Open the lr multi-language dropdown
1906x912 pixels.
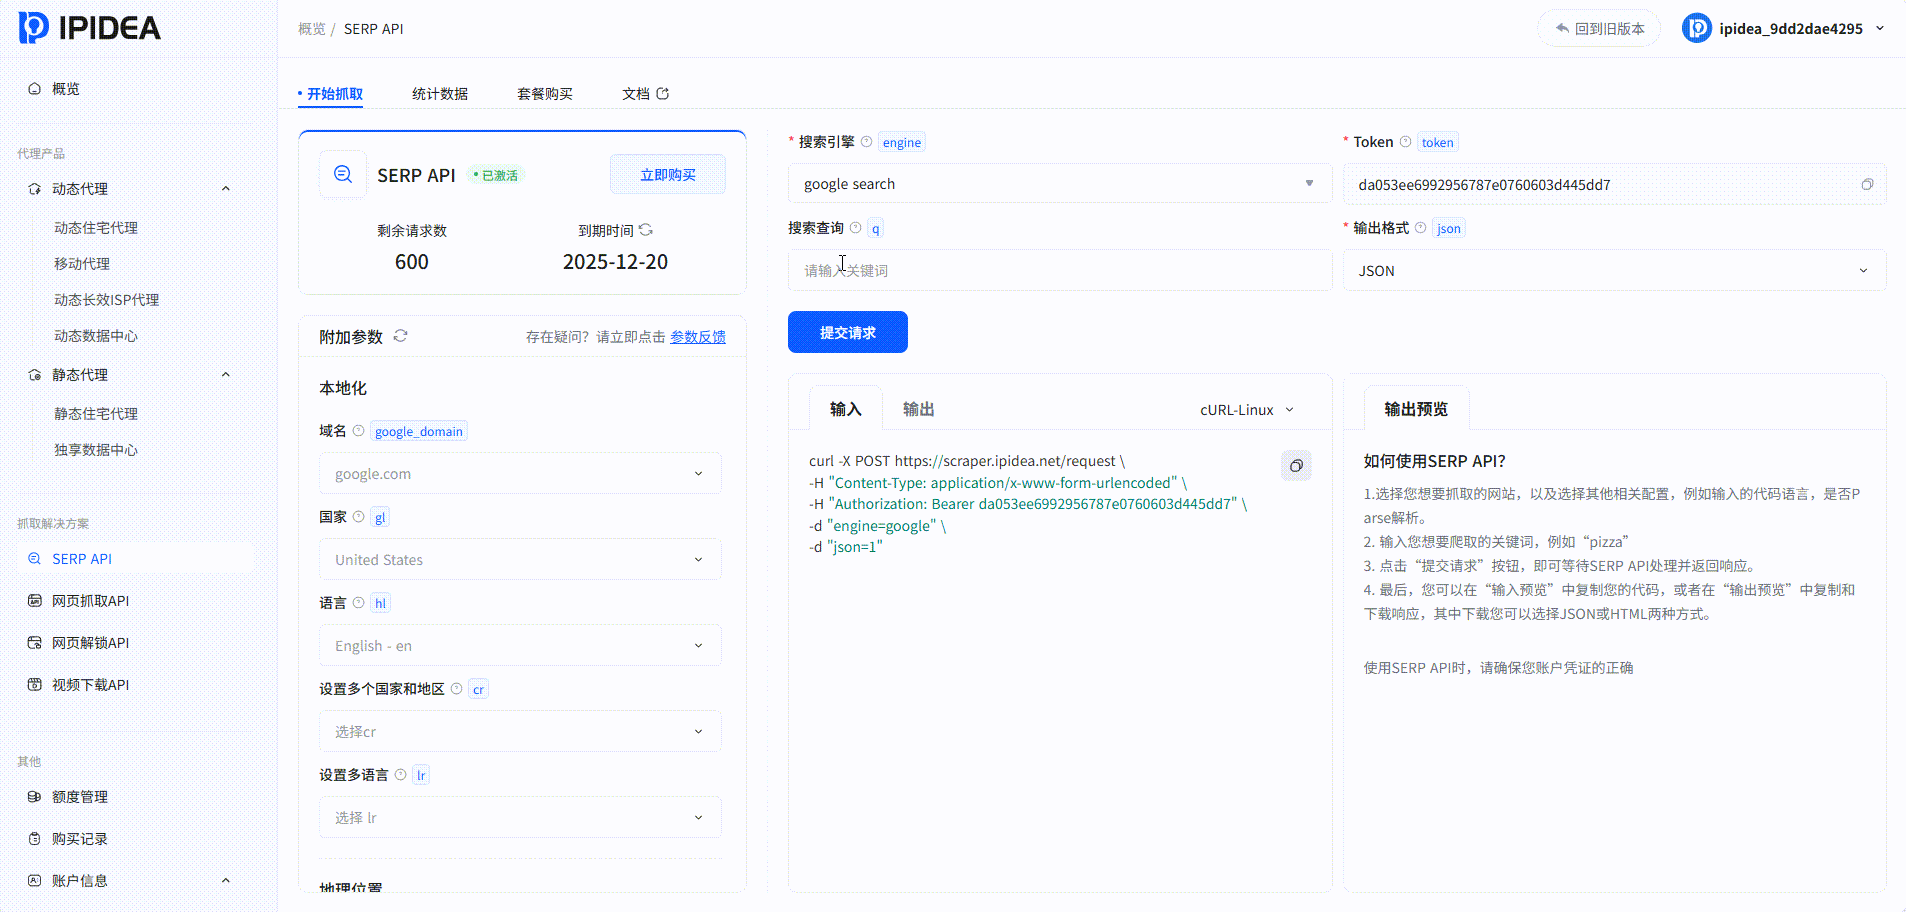[520, 818]
